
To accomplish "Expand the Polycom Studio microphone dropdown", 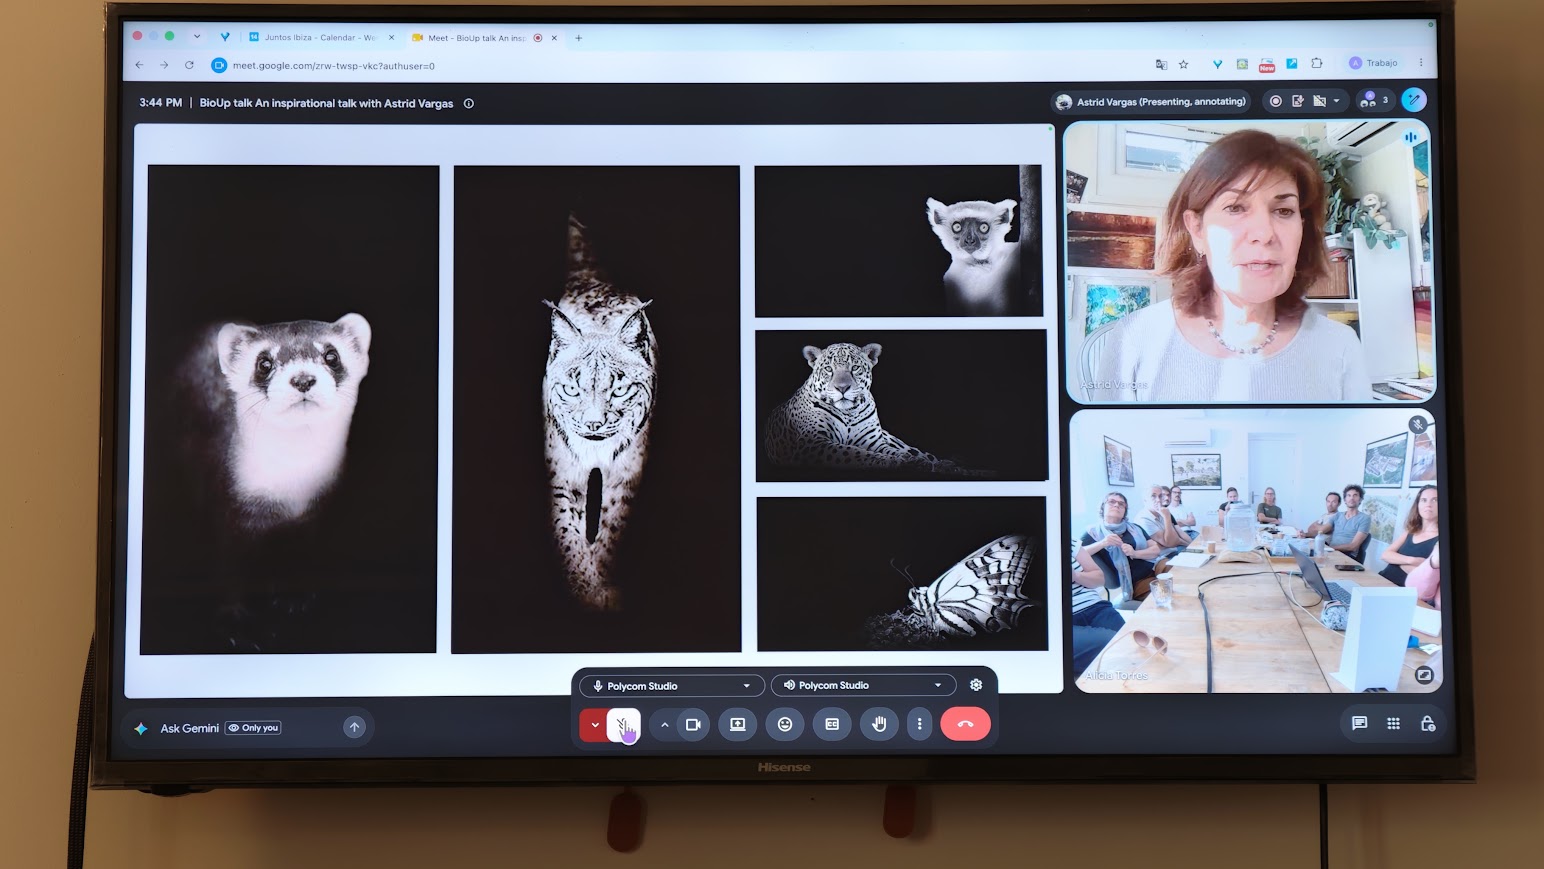I will pyautogui.click(x=672, y=686).
